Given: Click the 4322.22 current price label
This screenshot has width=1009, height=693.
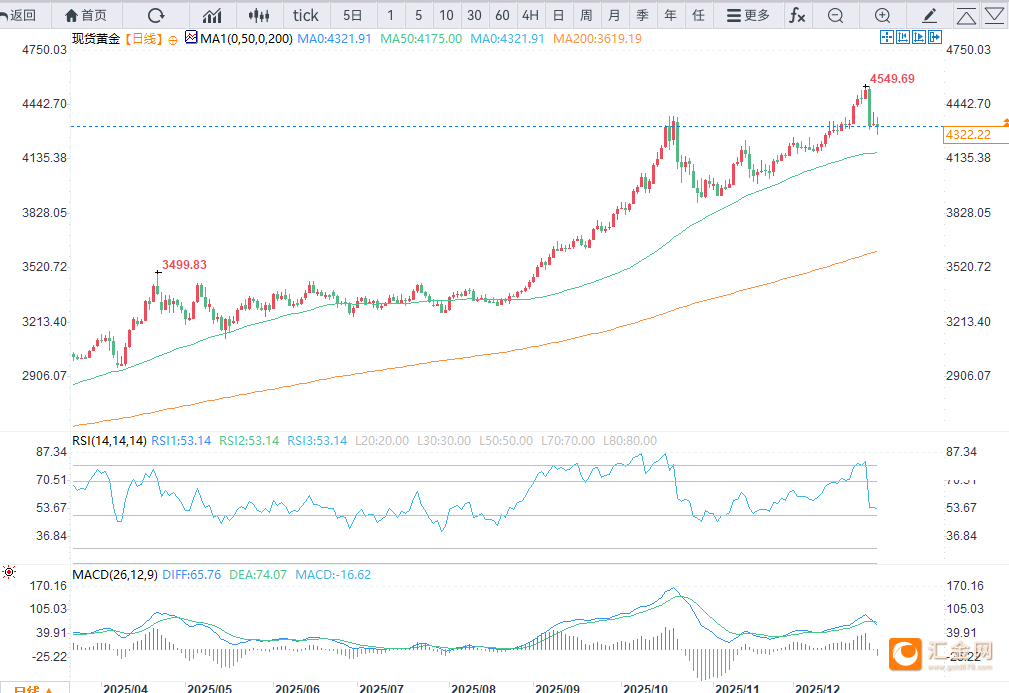Looking at the screenshot, I should click(x=968, y=134).
